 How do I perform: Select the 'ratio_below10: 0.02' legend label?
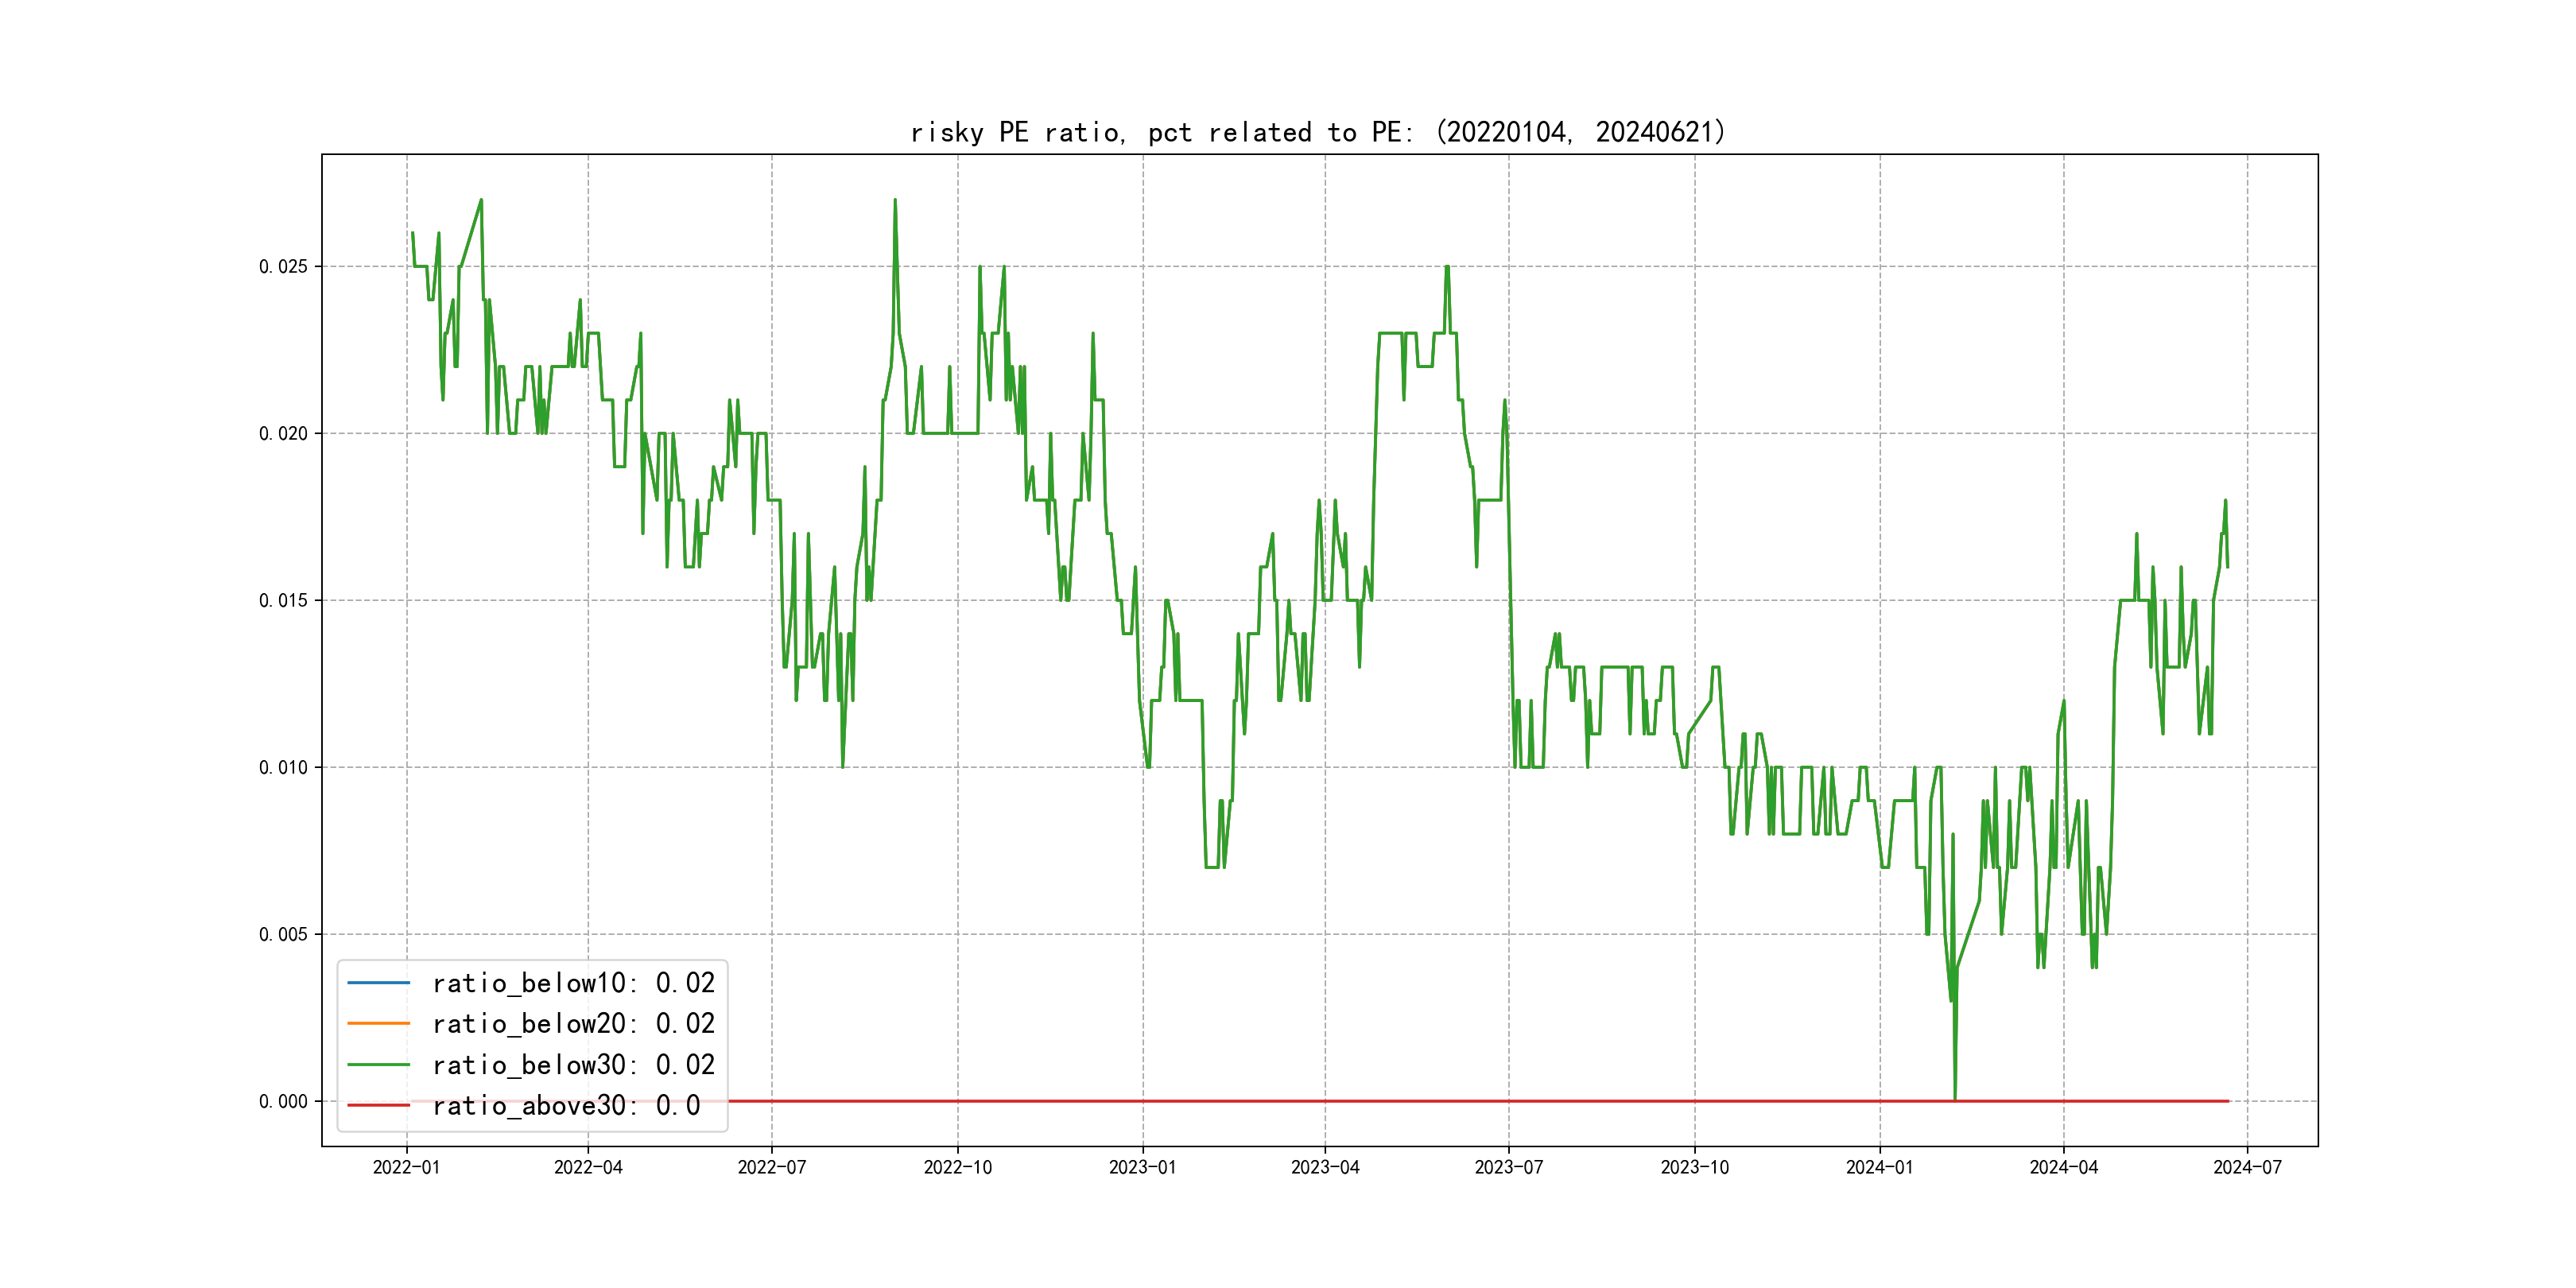[573, 983]
